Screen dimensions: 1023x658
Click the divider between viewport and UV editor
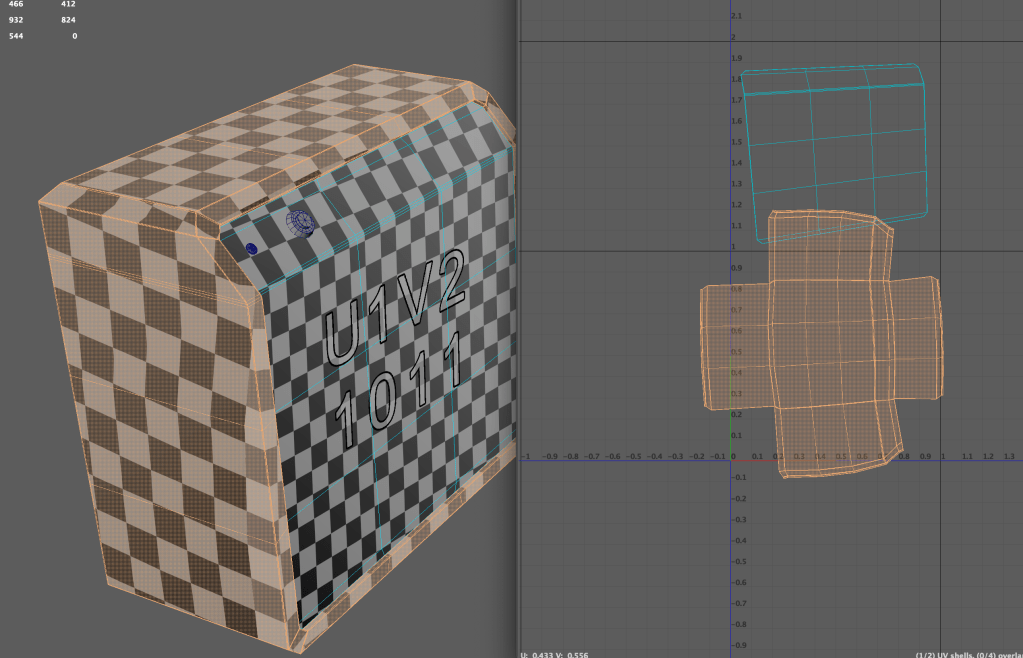pos(515,329)
